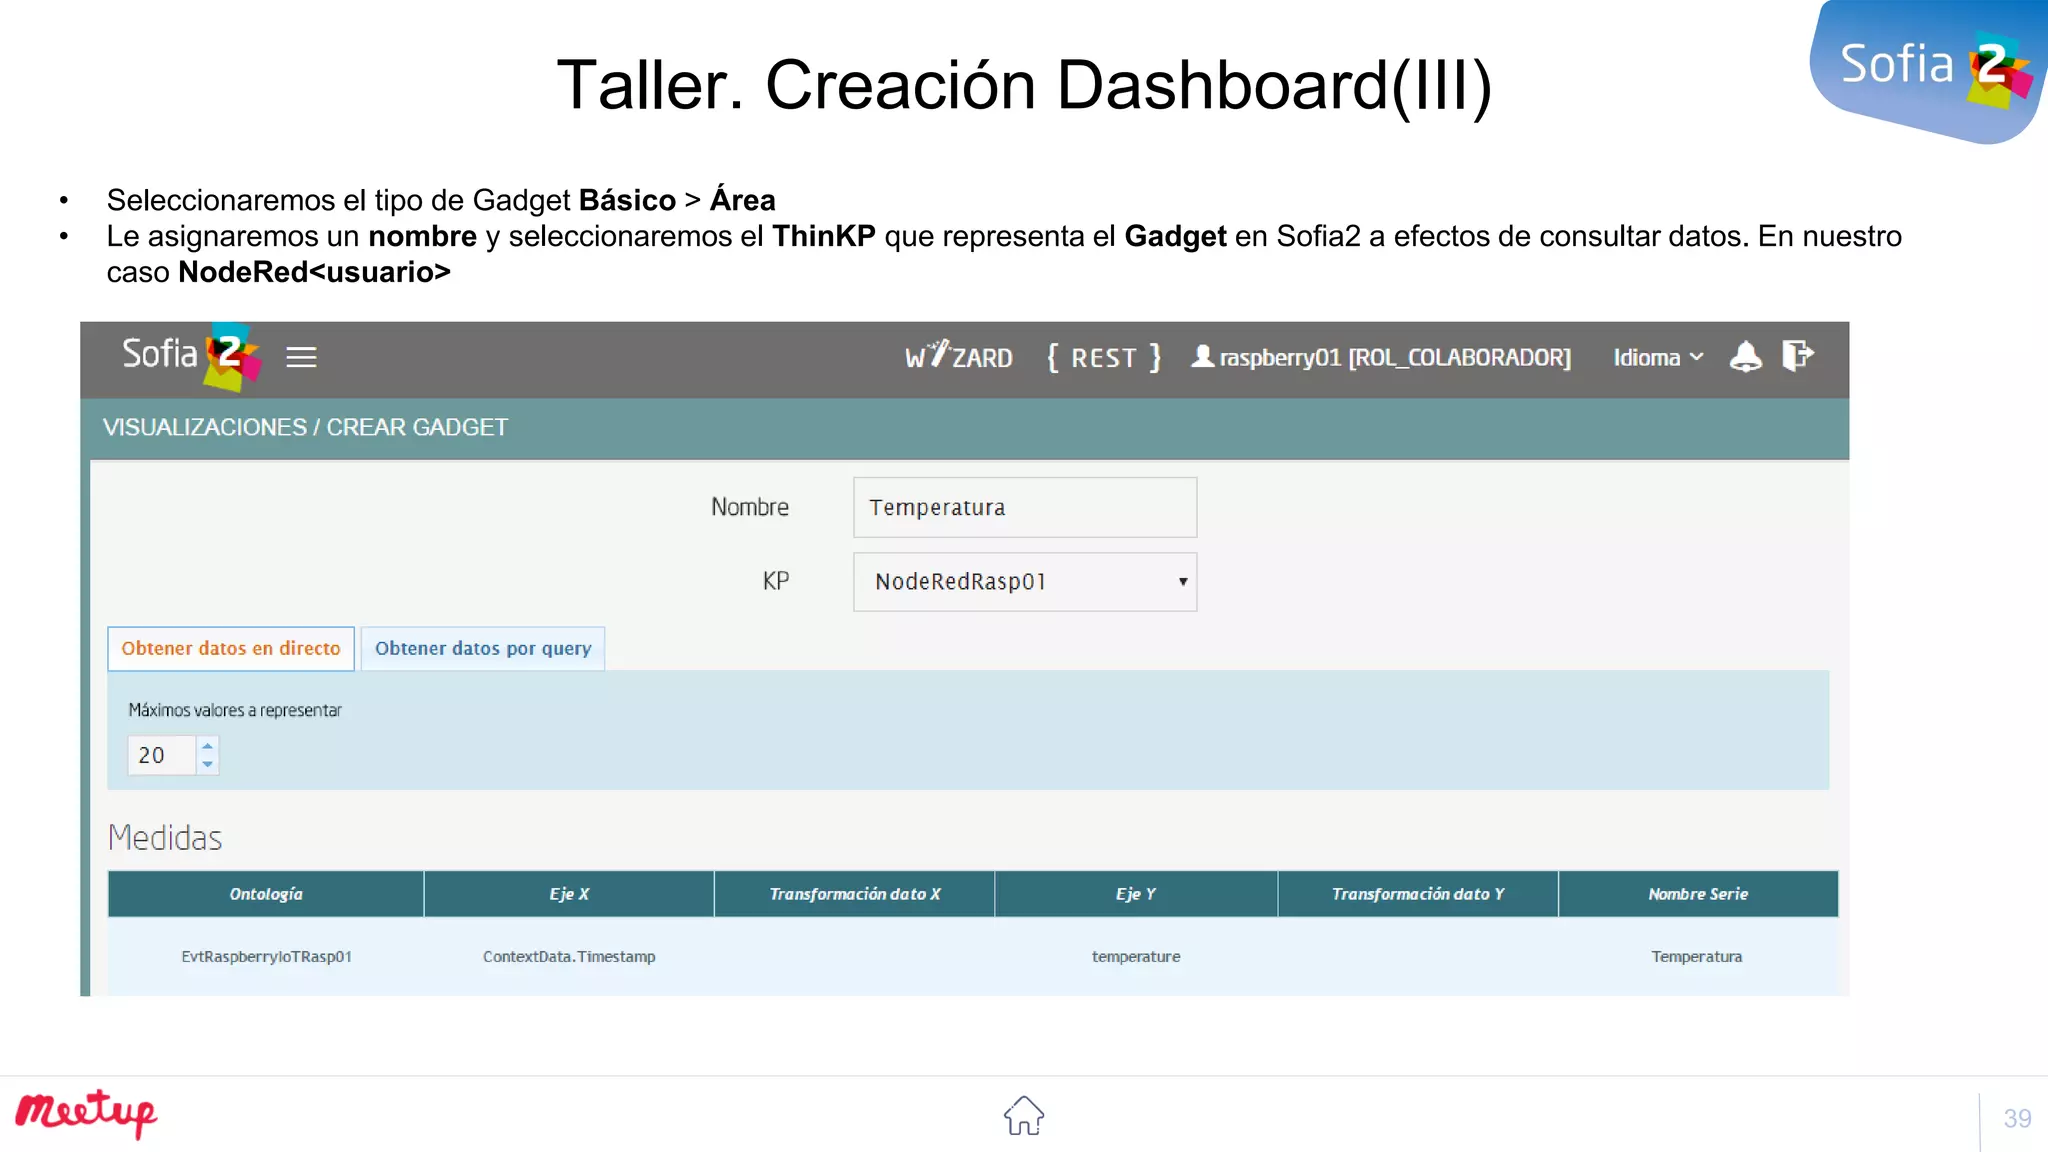The image size is (2048, 1152).
Task: Switch to Obtener datos por query tab
Action: pyautogui.click(x=483, y=648)
